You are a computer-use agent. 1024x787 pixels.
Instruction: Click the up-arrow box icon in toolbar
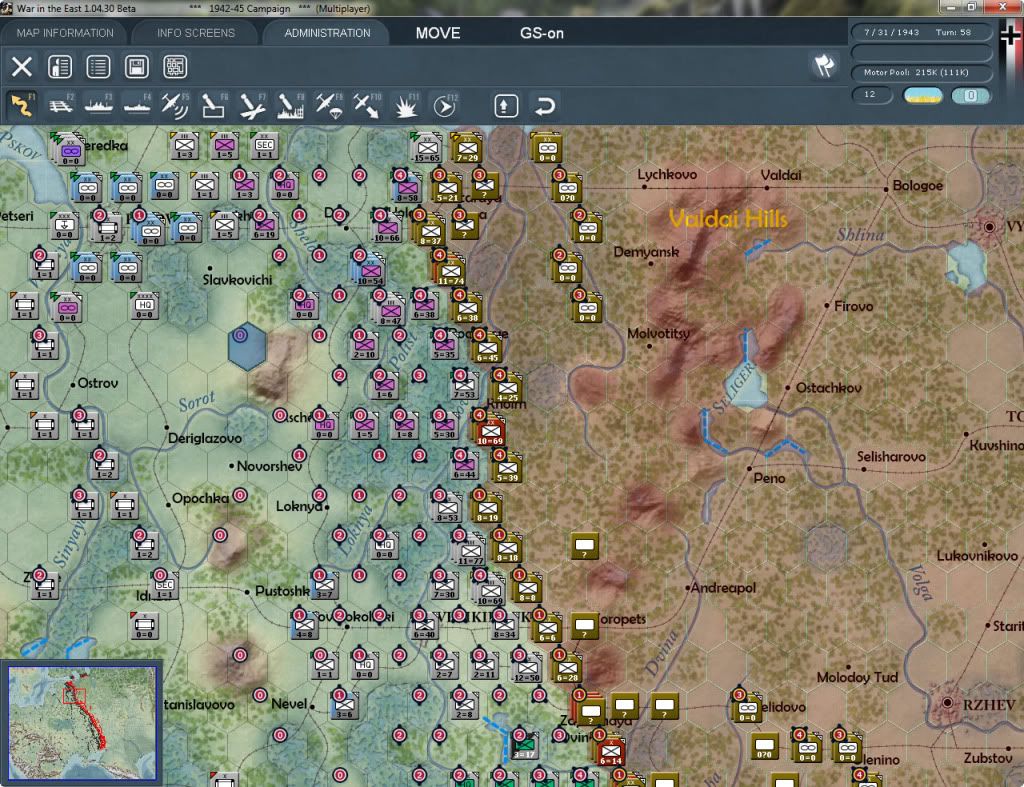506,106
